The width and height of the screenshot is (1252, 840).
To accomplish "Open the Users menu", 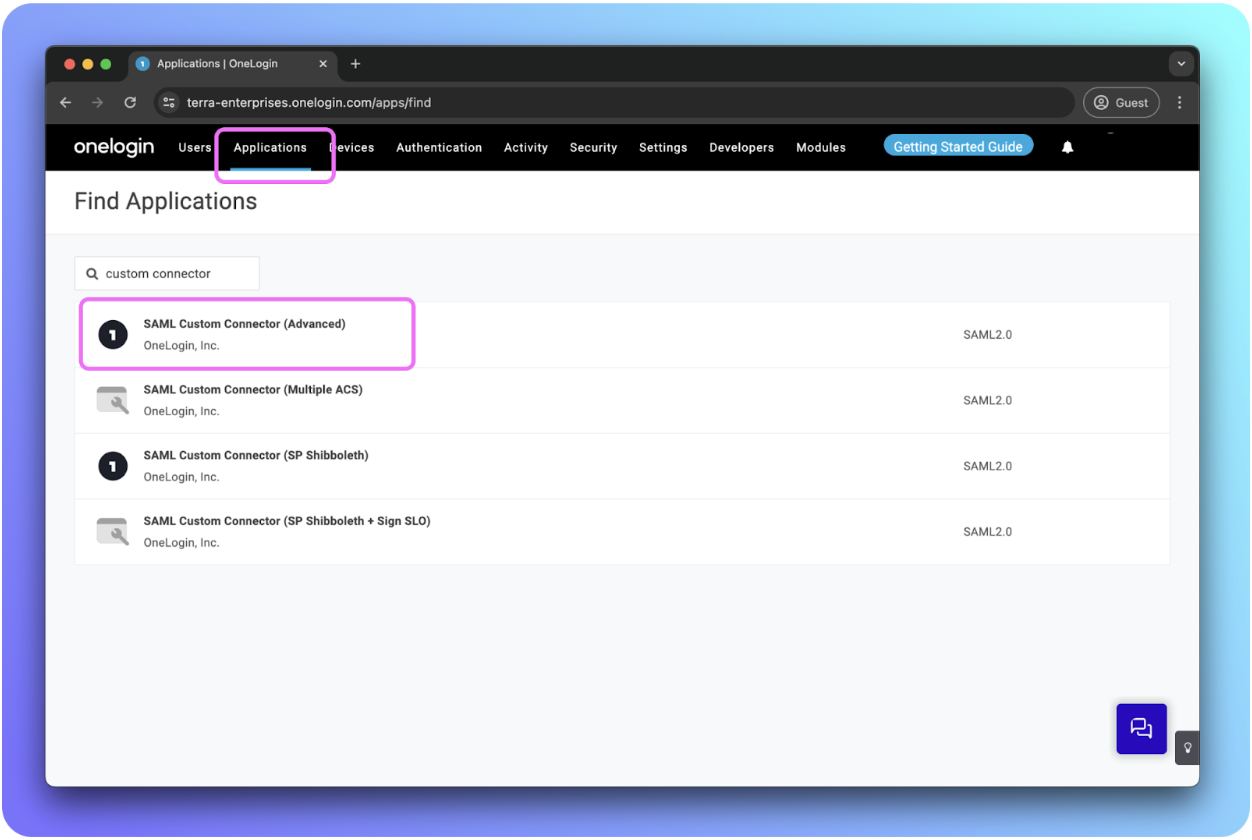I will click(x=195, y=147).
